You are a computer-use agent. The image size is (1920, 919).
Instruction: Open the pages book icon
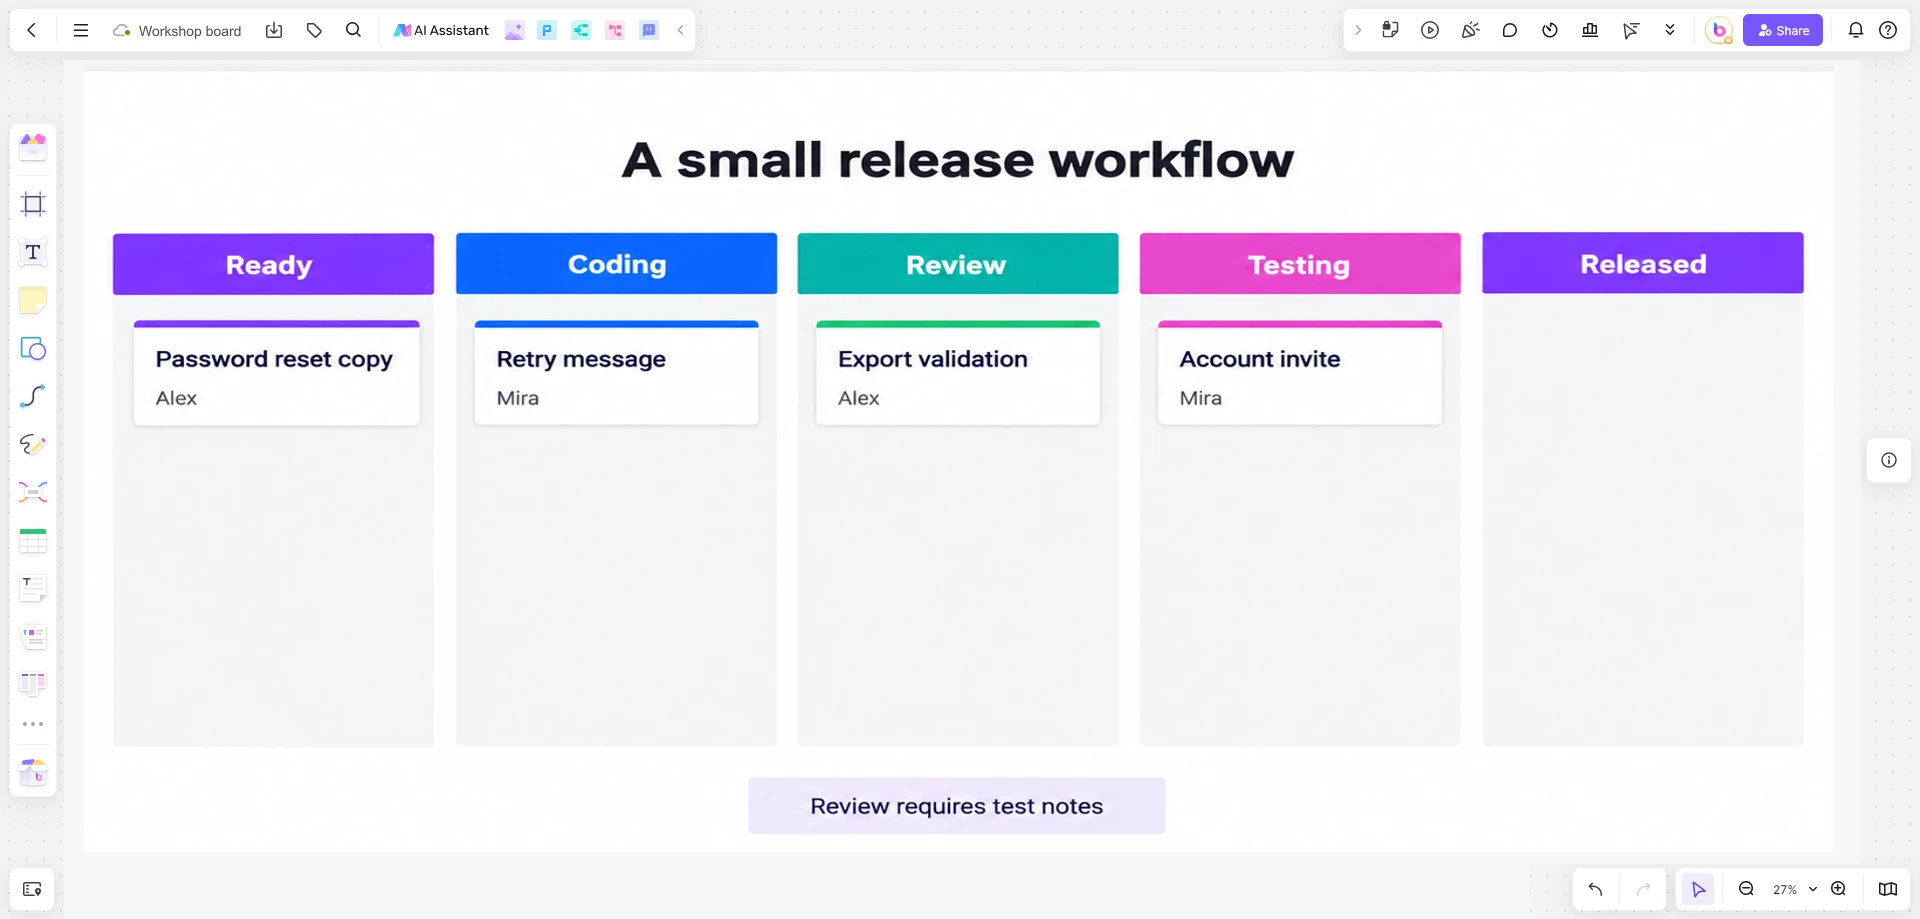(1888, 889)
